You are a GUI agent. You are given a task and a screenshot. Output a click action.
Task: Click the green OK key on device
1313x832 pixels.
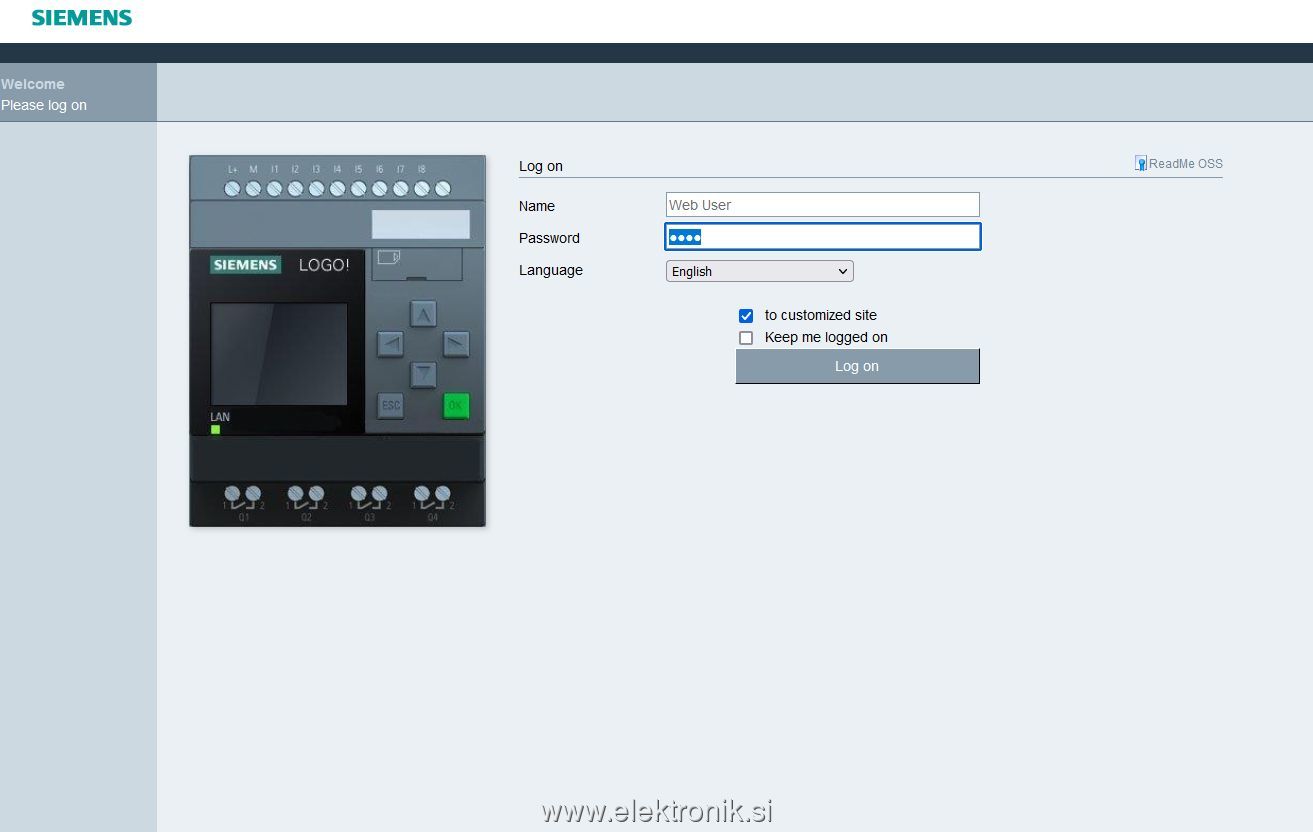click(x=456, y=405)
